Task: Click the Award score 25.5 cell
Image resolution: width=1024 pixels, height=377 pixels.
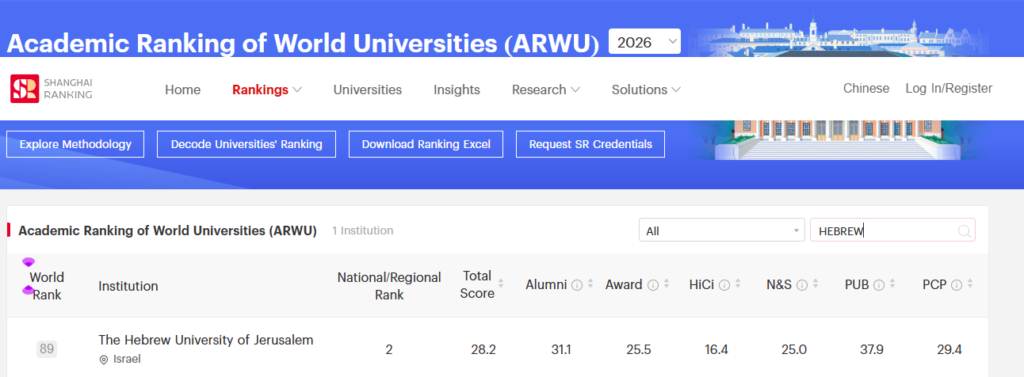Action: coord(638,350)
